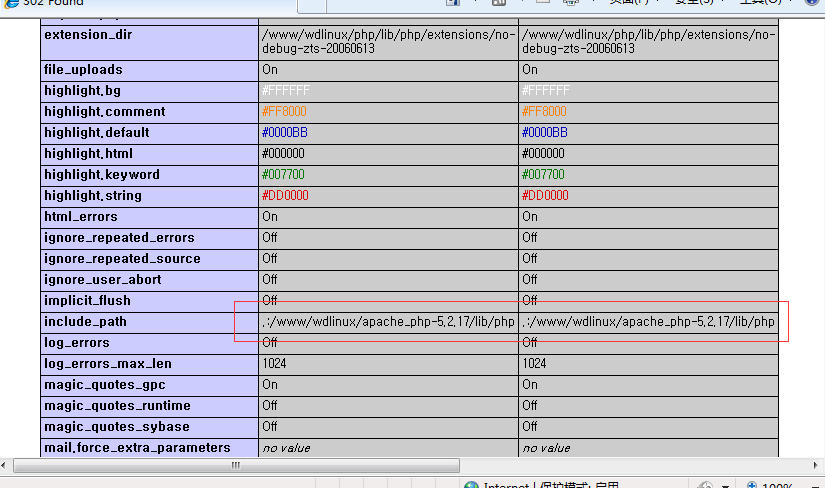
Task: Click #000000 value in last column
Action: coord(543,154)
